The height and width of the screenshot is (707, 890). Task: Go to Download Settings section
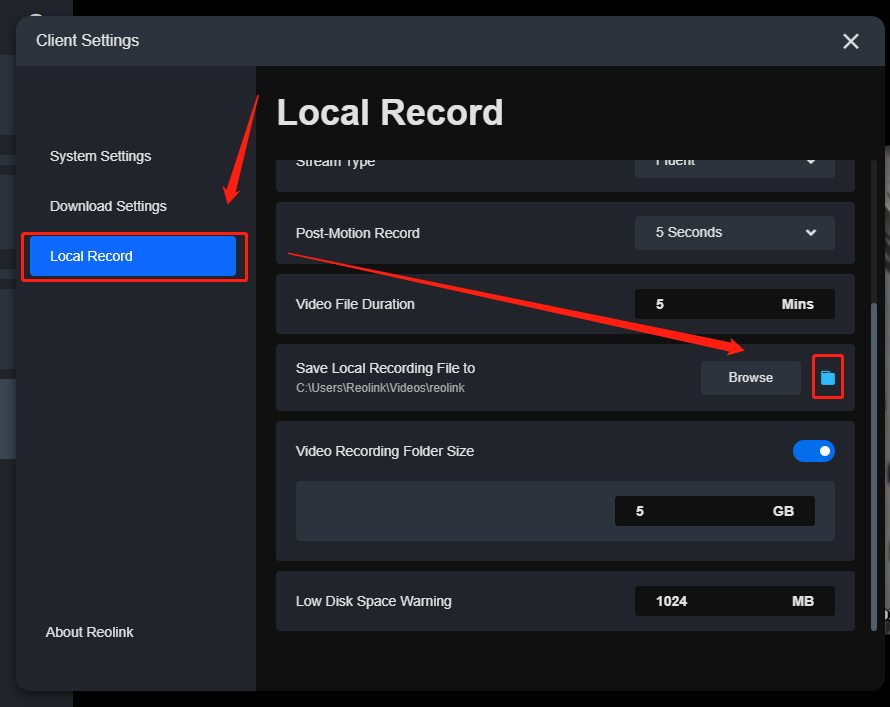tap(108, 206)
